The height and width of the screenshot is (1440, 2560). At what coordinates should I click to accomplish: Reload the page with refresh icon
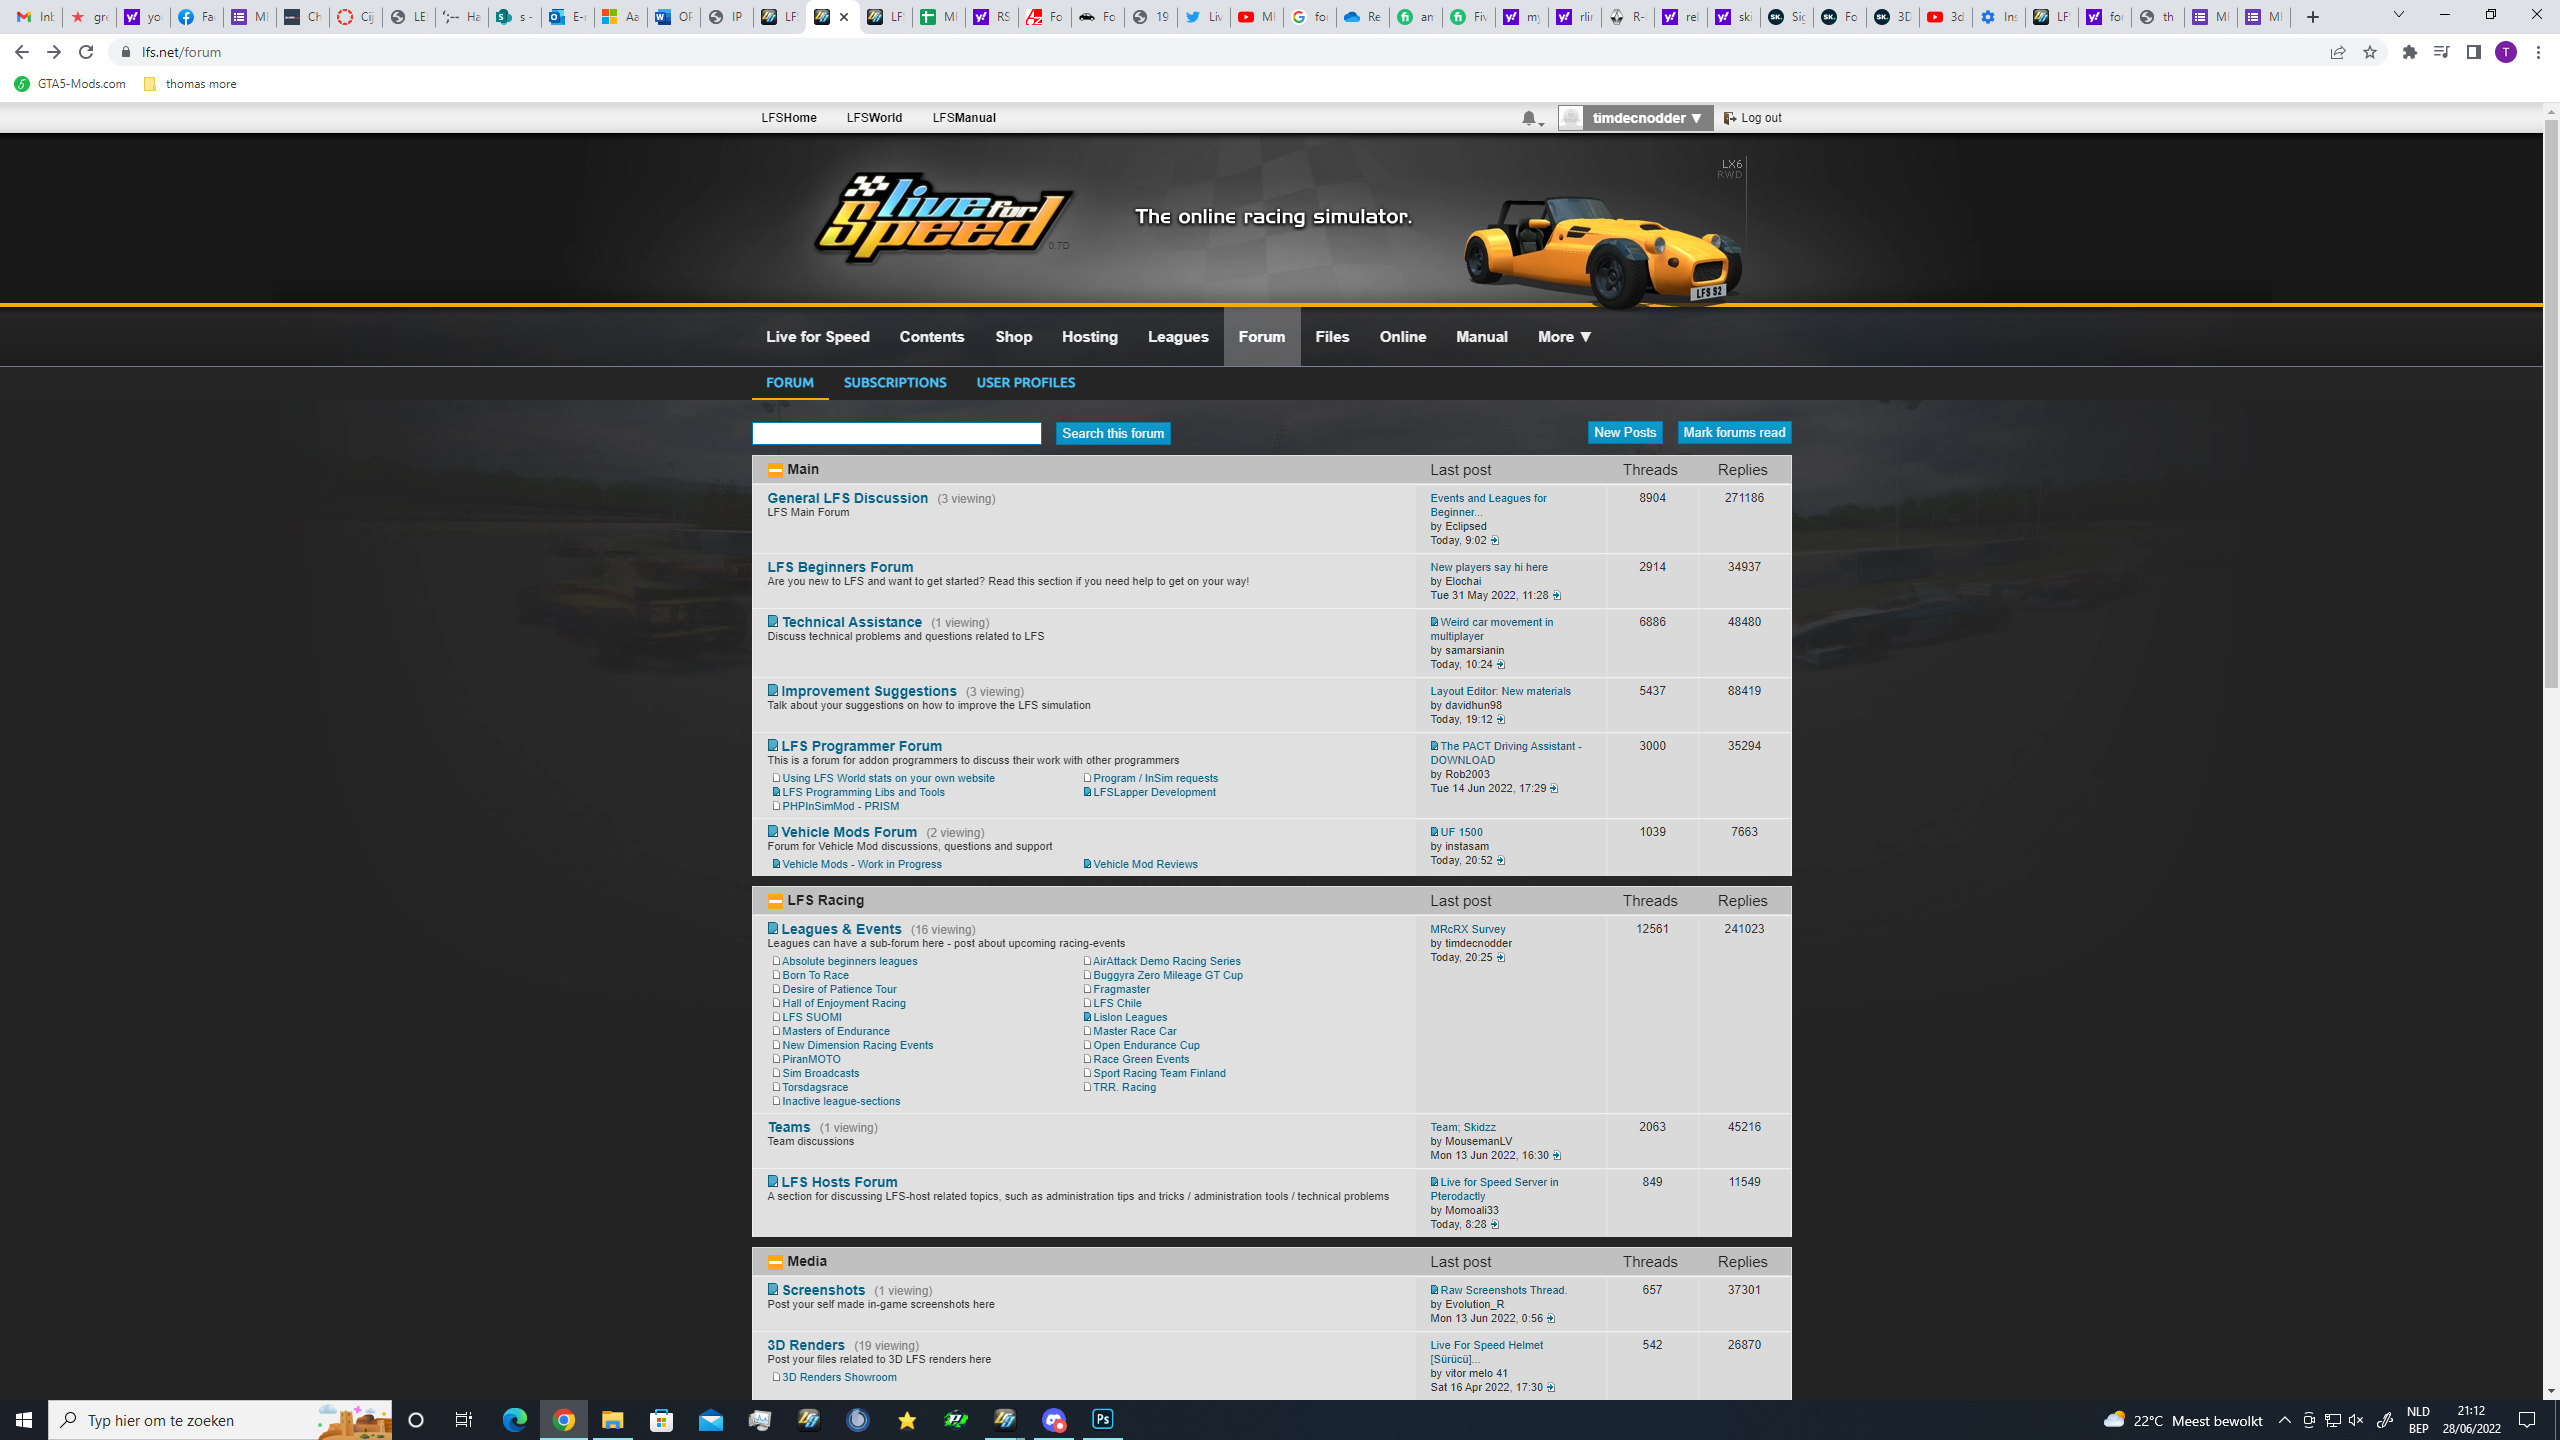tap(86, 52)
